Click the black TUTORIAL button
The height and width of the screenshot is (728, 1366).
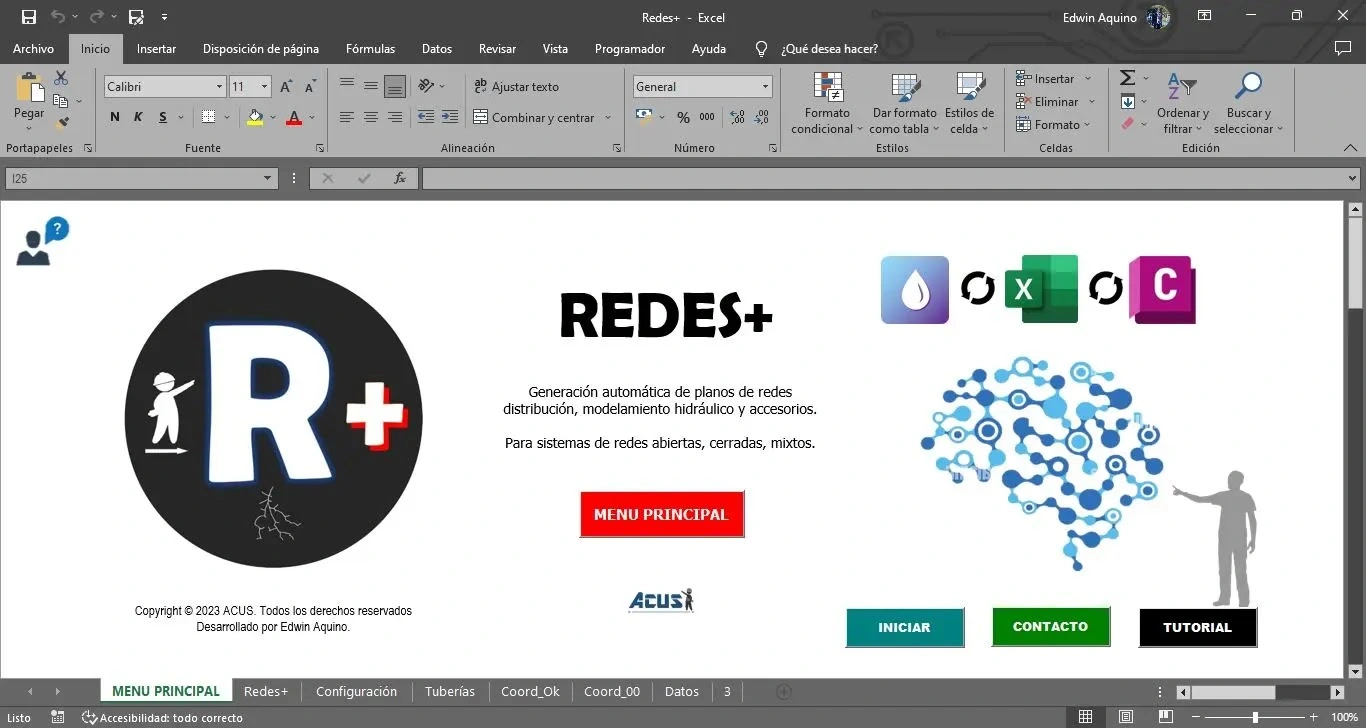pos(1197,627)
